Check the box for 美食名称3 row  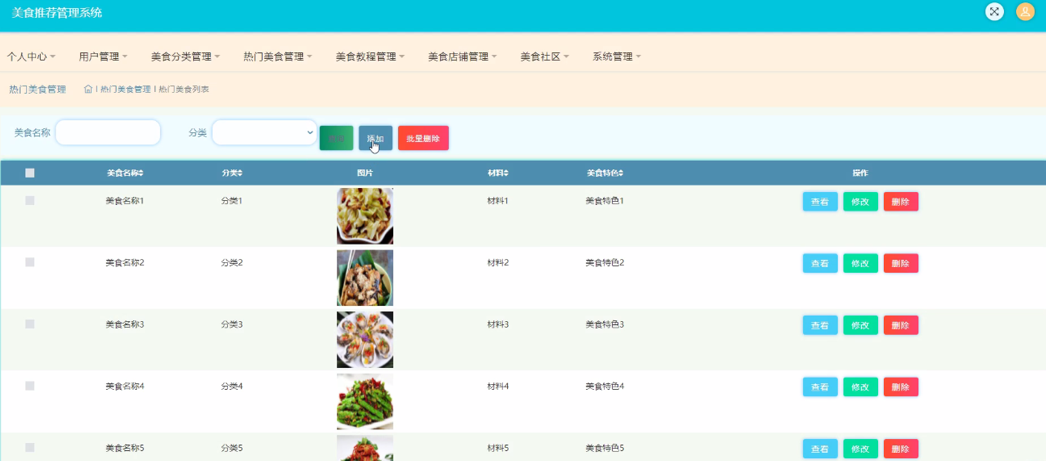point(29,324)
